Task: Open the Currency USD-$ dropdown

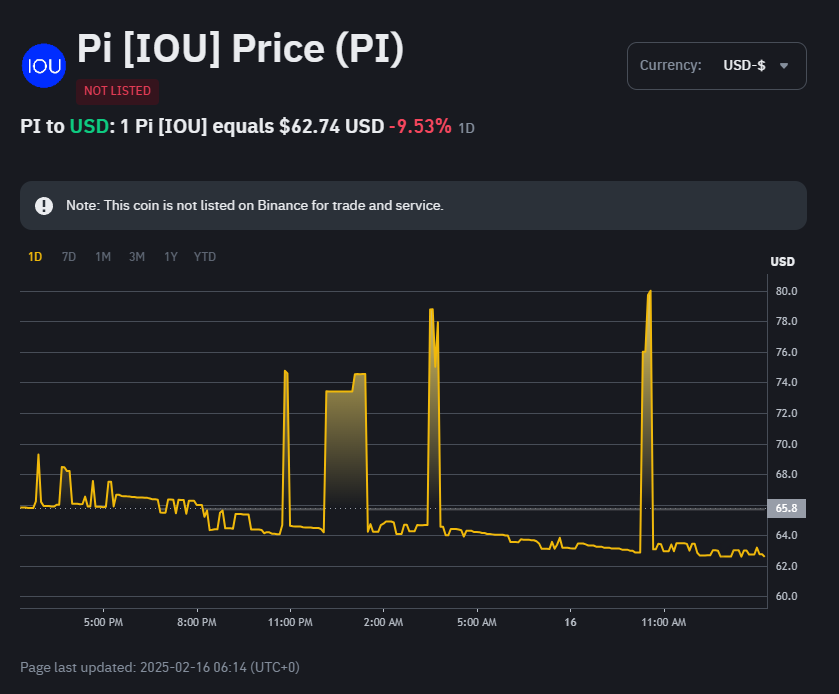Action: tap(716, 66)
